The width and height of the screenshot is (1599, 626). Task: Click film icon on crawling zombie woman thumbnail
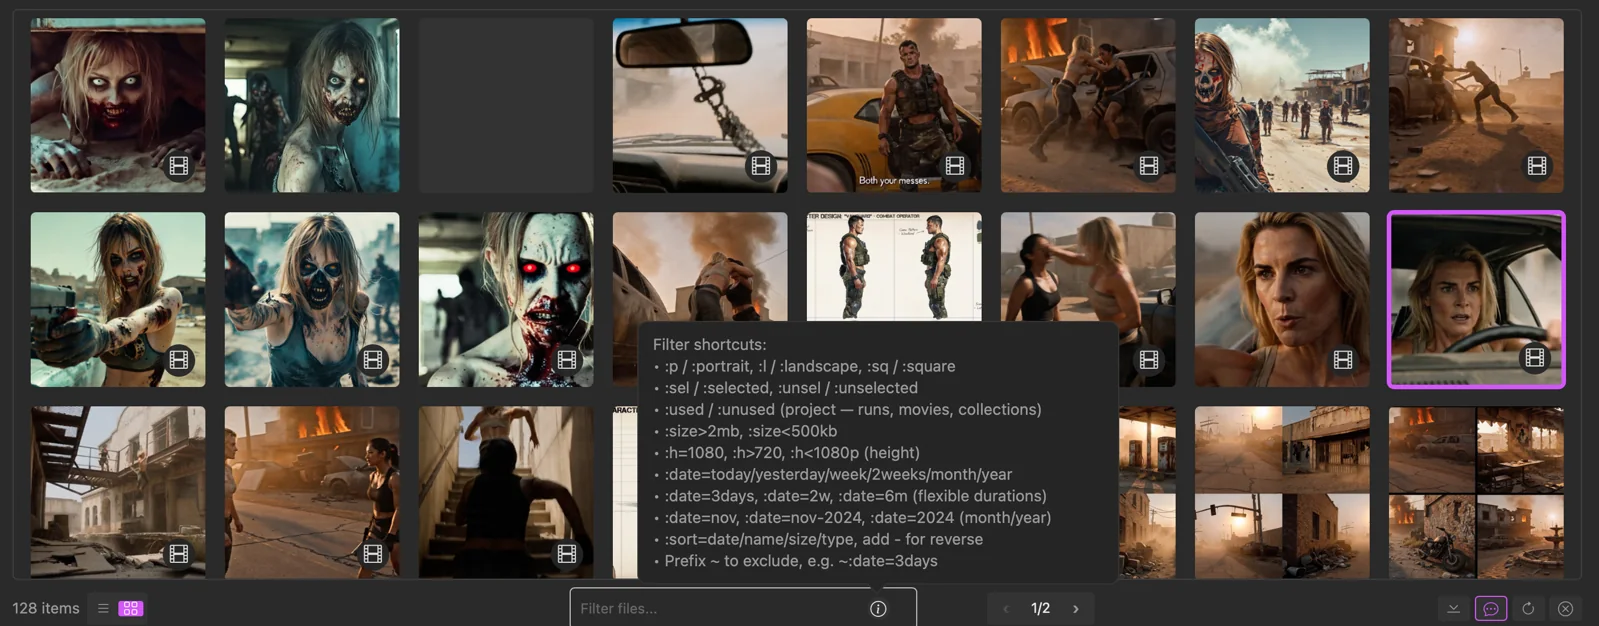tap(179, 166)
